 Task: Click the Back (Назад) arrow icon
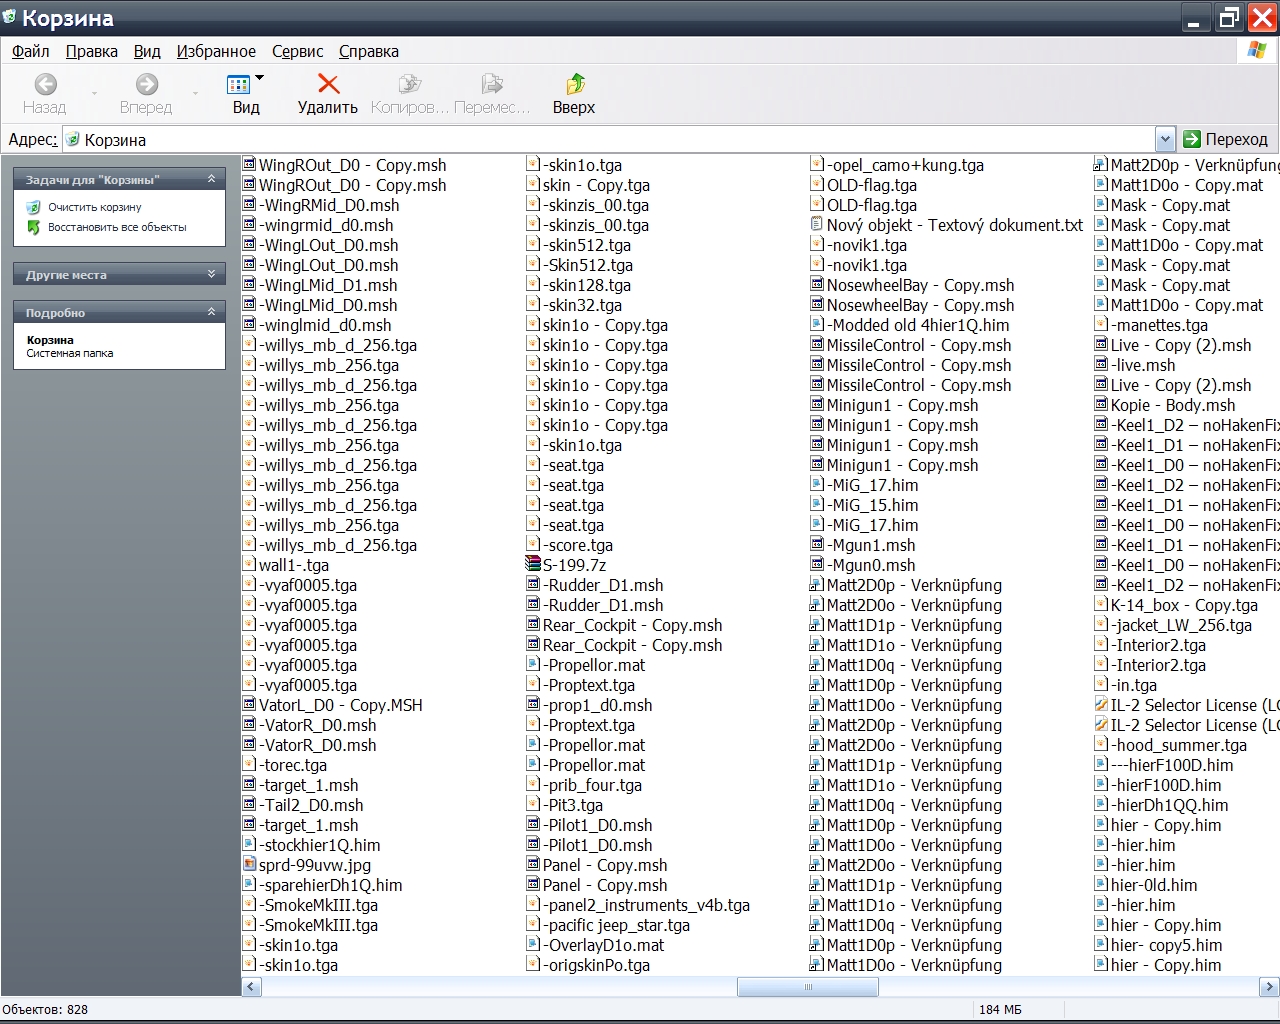click(45, 84)
